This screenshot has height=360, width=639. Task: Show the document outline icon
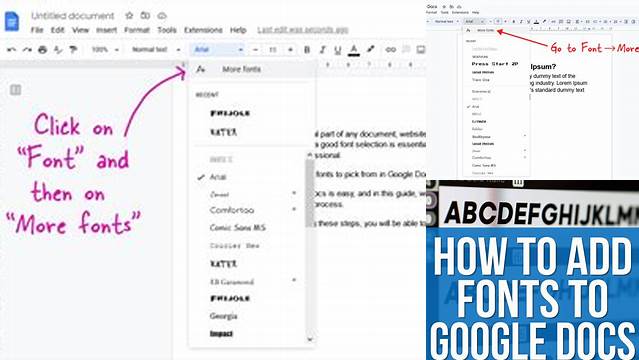15,90
